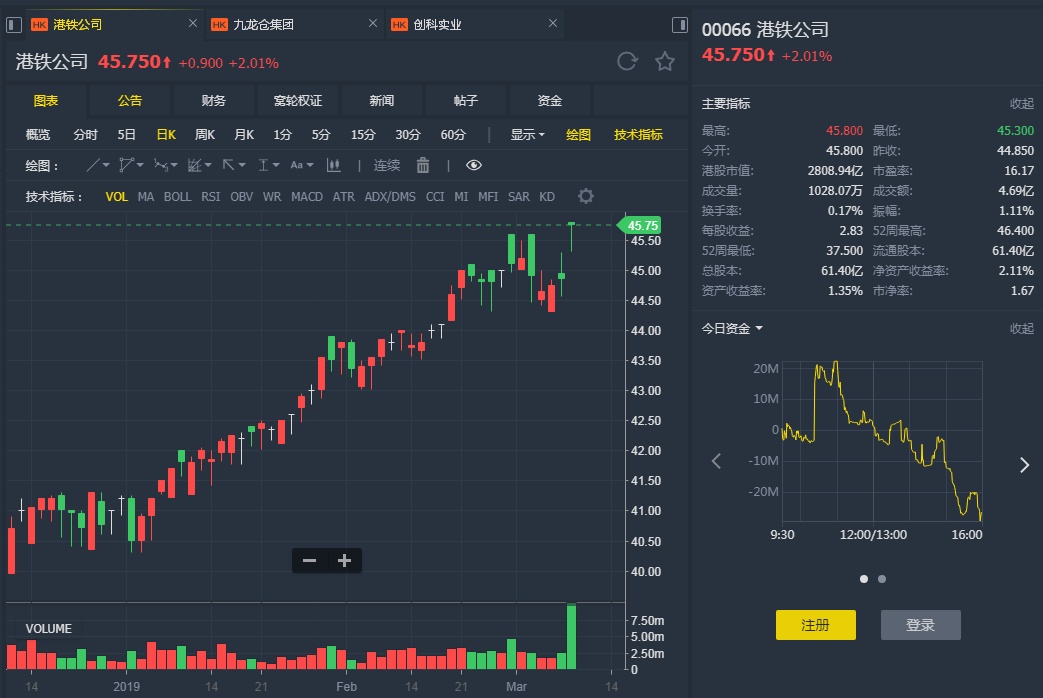Close the 九龙仓集团 tab

click(372, 23)
